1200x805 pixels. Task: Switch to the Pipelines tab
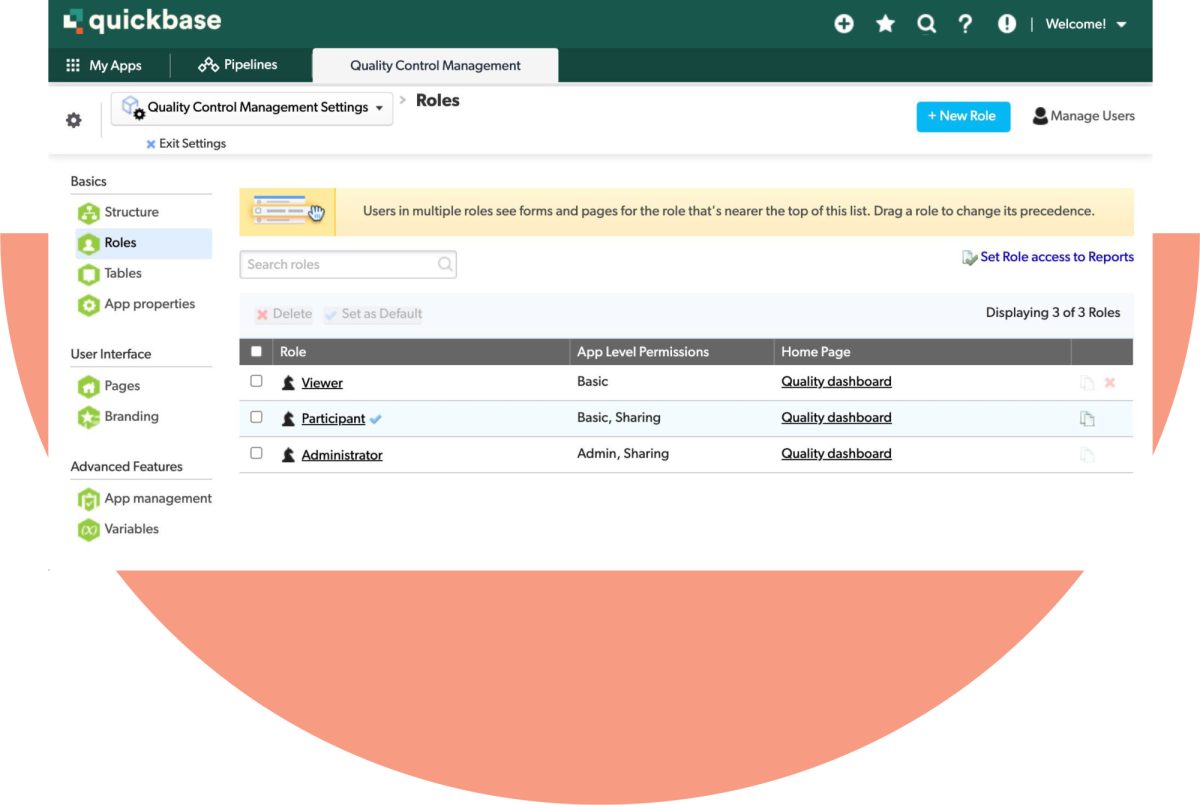coord(238,65)
